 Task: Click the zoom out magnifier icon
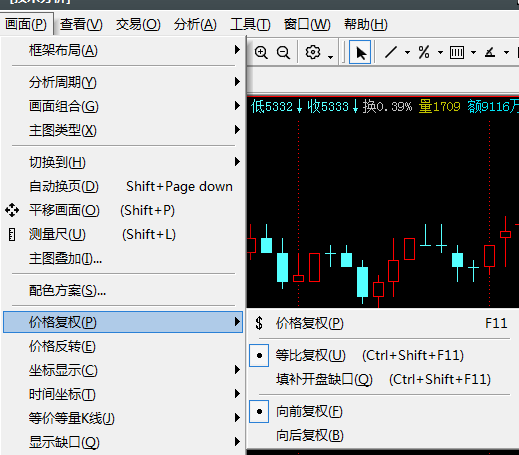coord(283,53)
